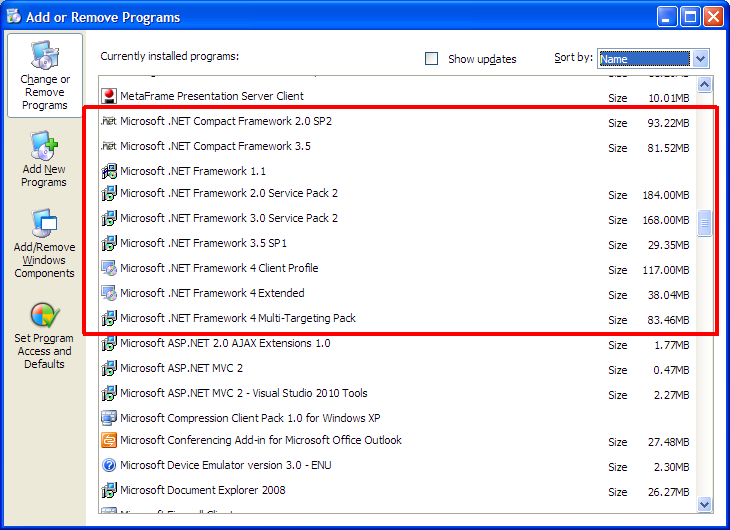The width and height of the screenshot is (730, 530).
Task: Click the Microsoft Device Emulator icon
Action: pyautogui.click(x=109, y=465)
